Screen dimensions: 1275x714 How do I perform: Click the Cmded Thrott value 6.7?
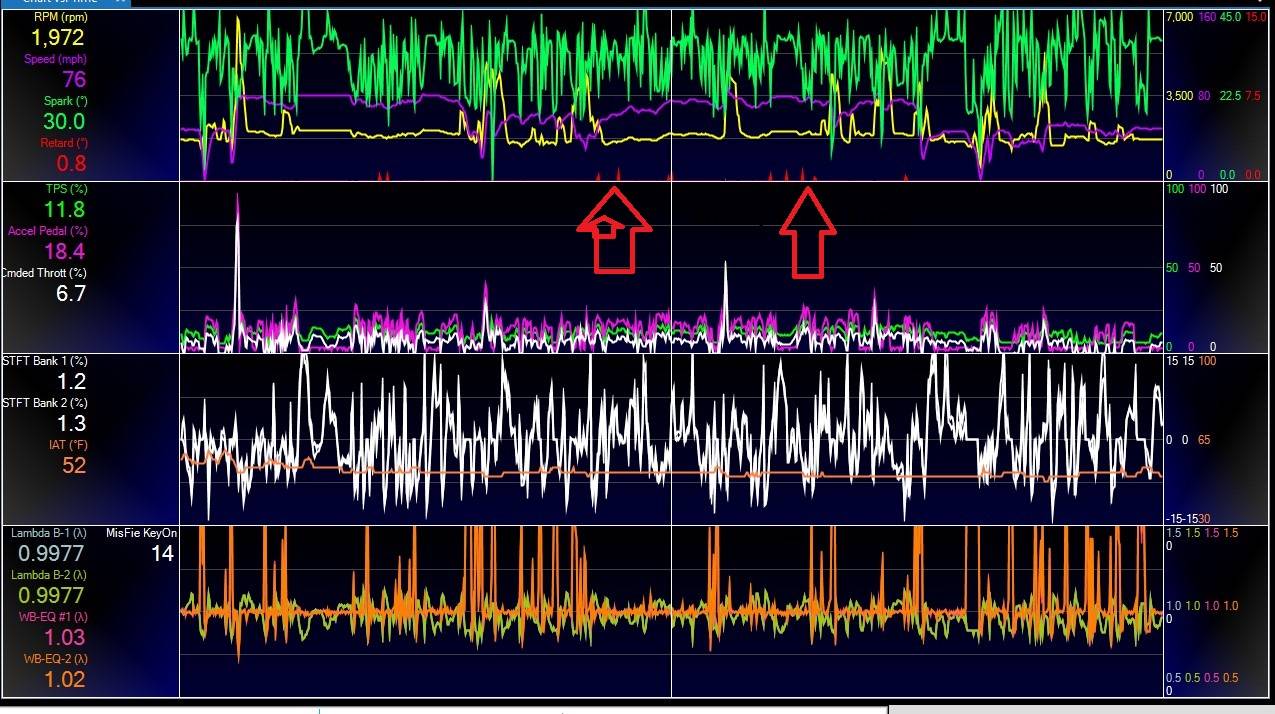(71, 294)
